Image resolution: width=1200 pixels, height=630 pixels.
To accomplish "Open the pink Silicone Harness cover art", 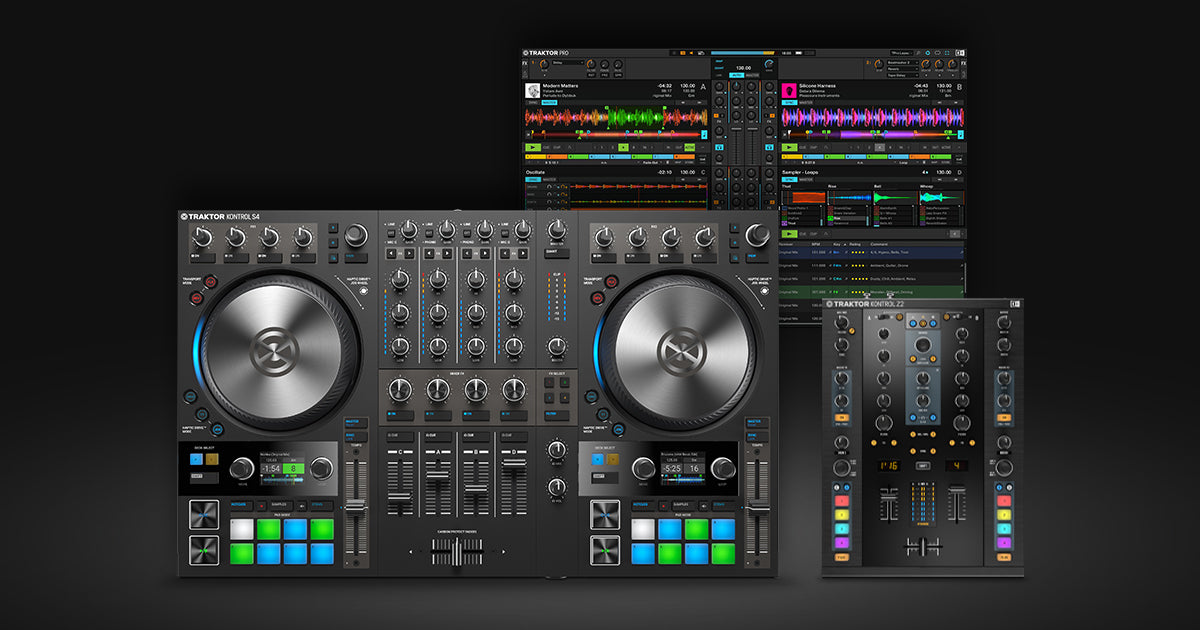I will point(789,90).
